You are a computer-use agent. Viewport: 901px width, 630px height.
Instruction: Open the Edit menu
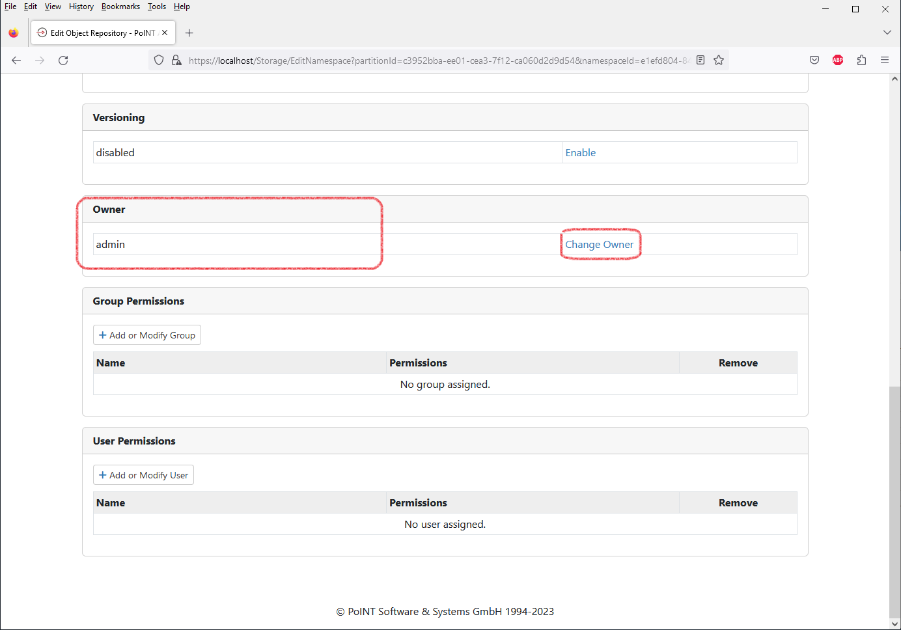click(30, 6)
